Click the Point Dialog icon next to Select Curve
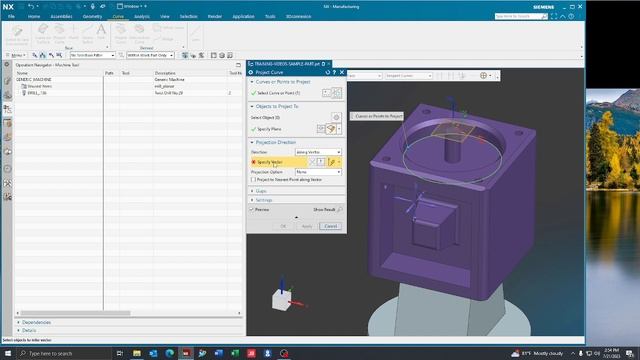This screenshot has height=360, width=640. point(326,93)
